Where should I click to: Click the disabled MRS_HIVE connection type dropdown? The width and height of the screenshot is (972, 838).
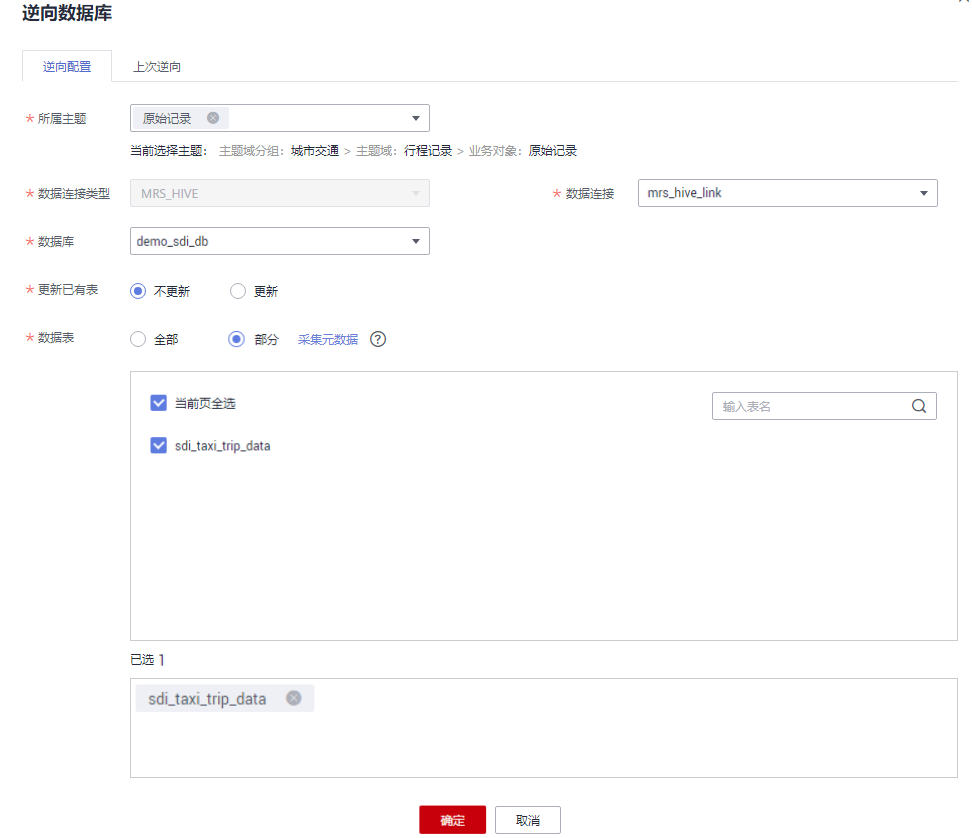tap(280, 193)
